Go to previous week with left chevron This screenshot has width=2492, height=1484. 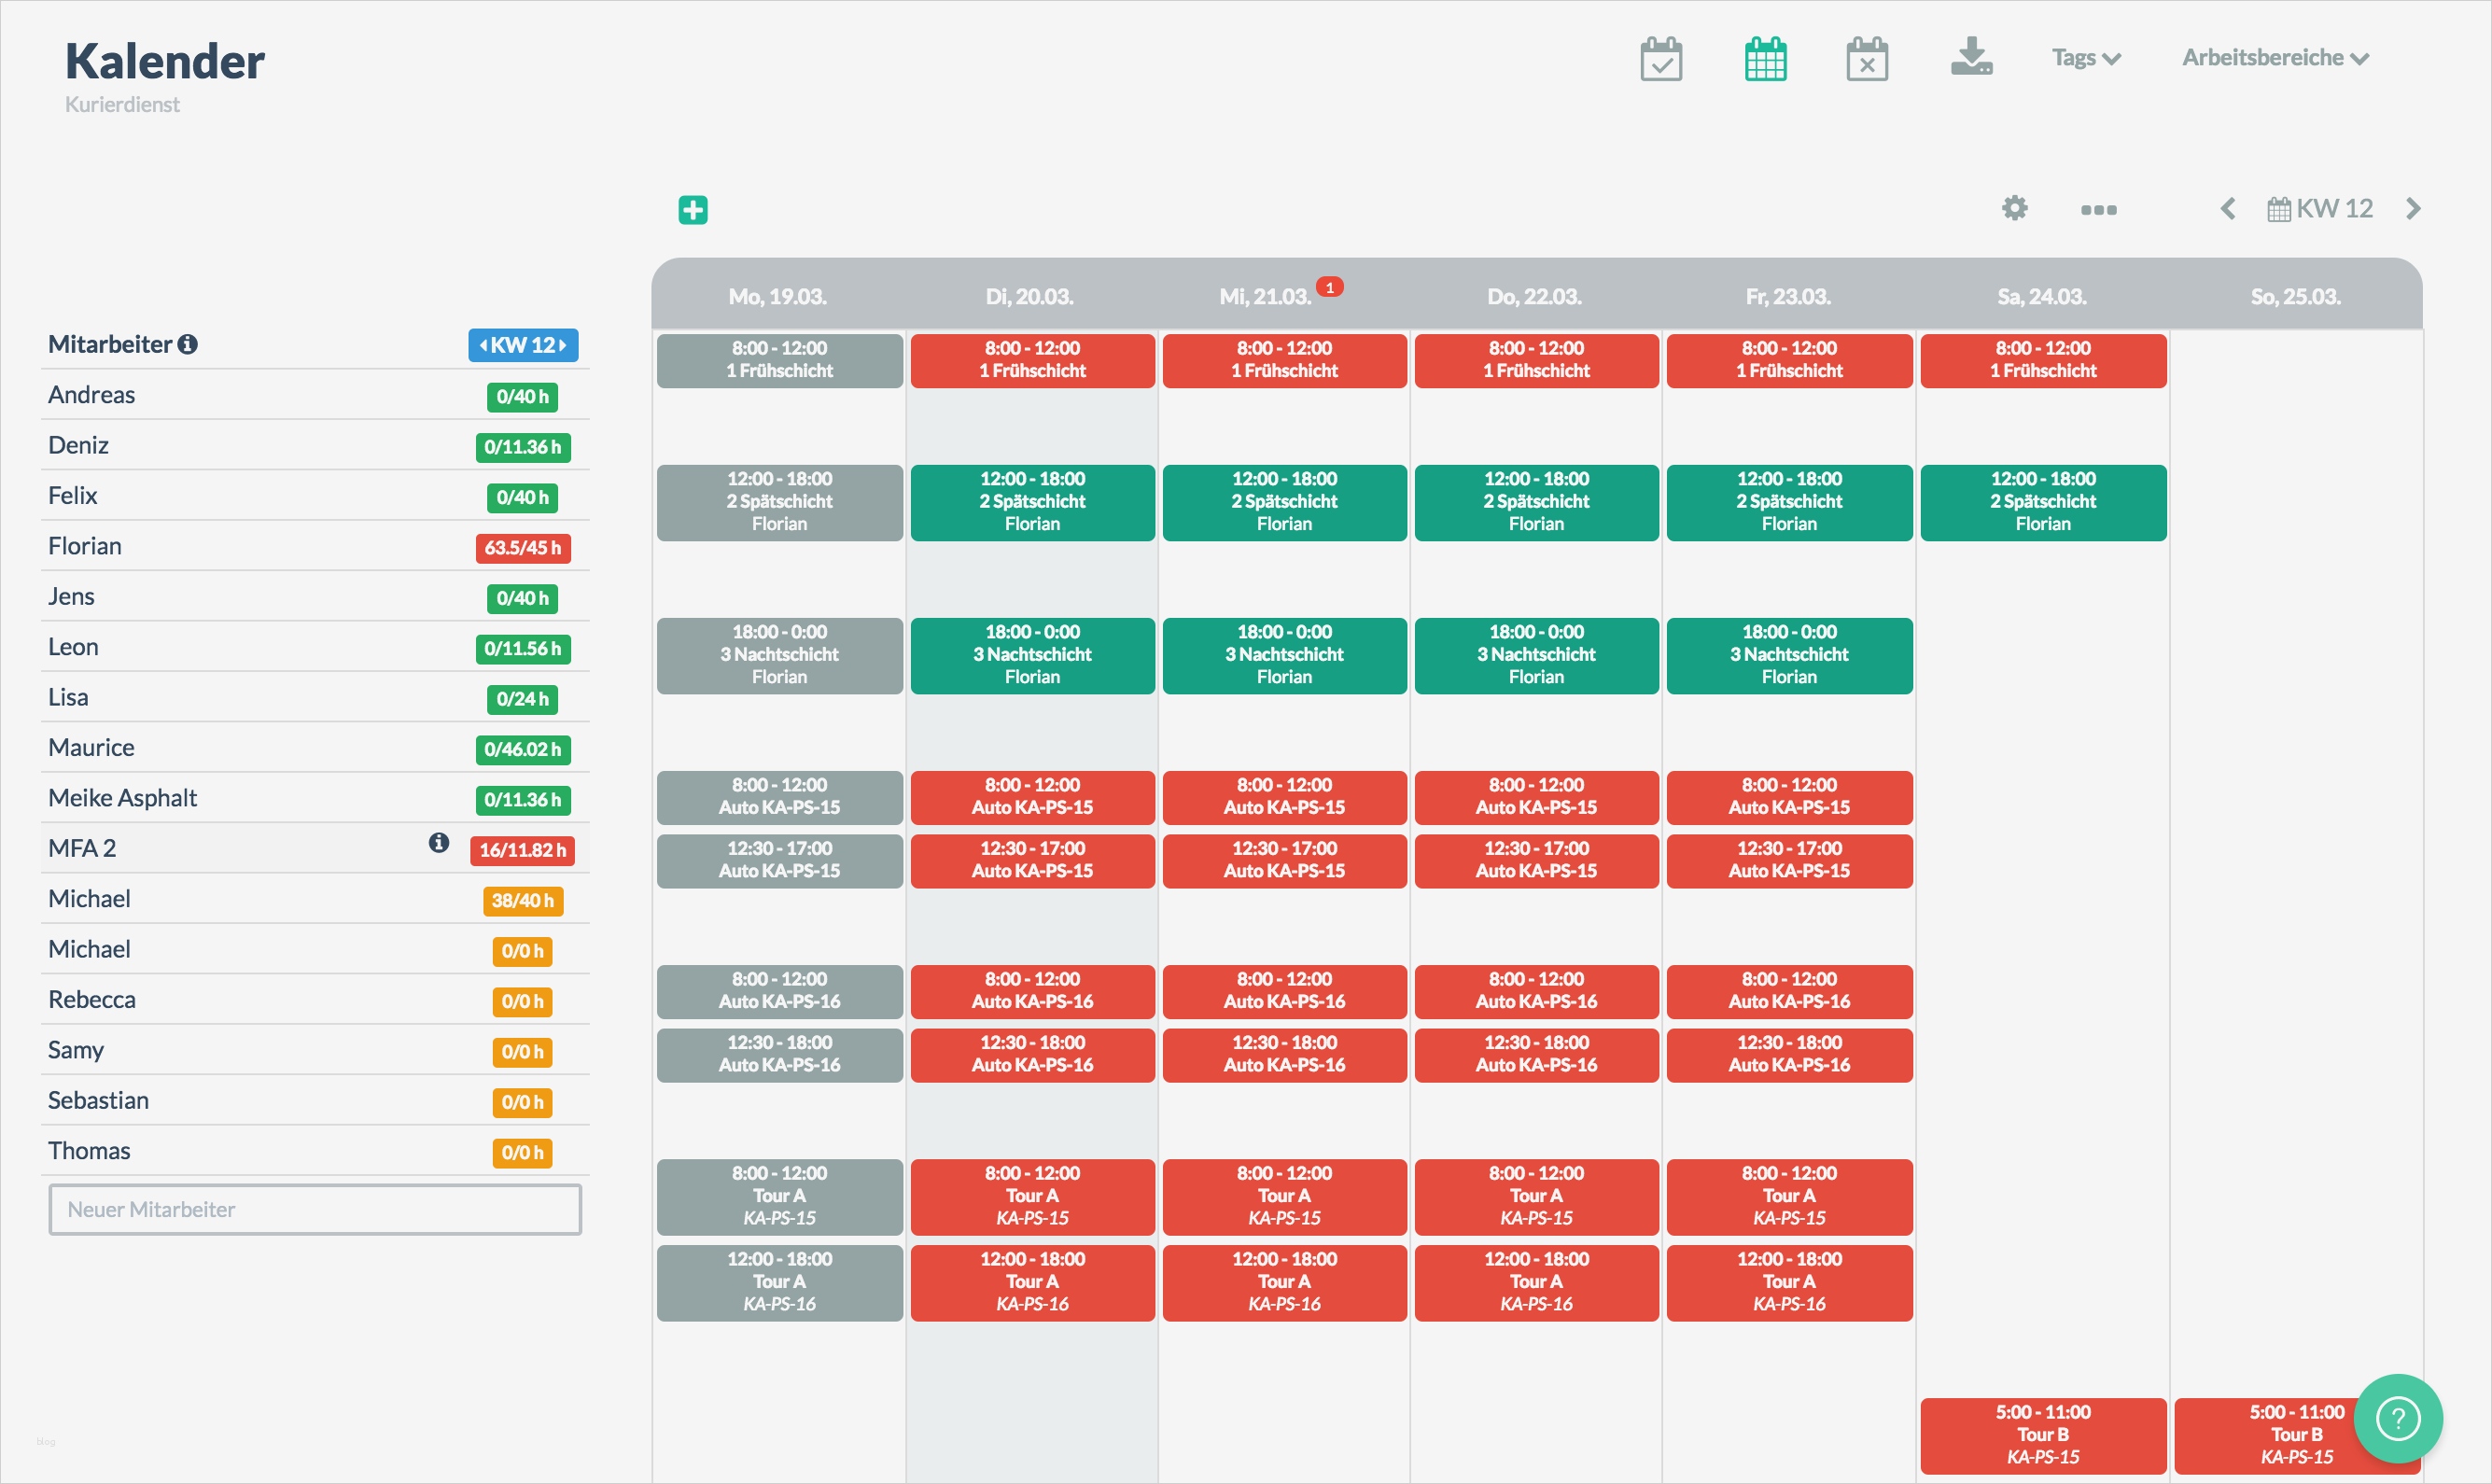point(2228,209)
